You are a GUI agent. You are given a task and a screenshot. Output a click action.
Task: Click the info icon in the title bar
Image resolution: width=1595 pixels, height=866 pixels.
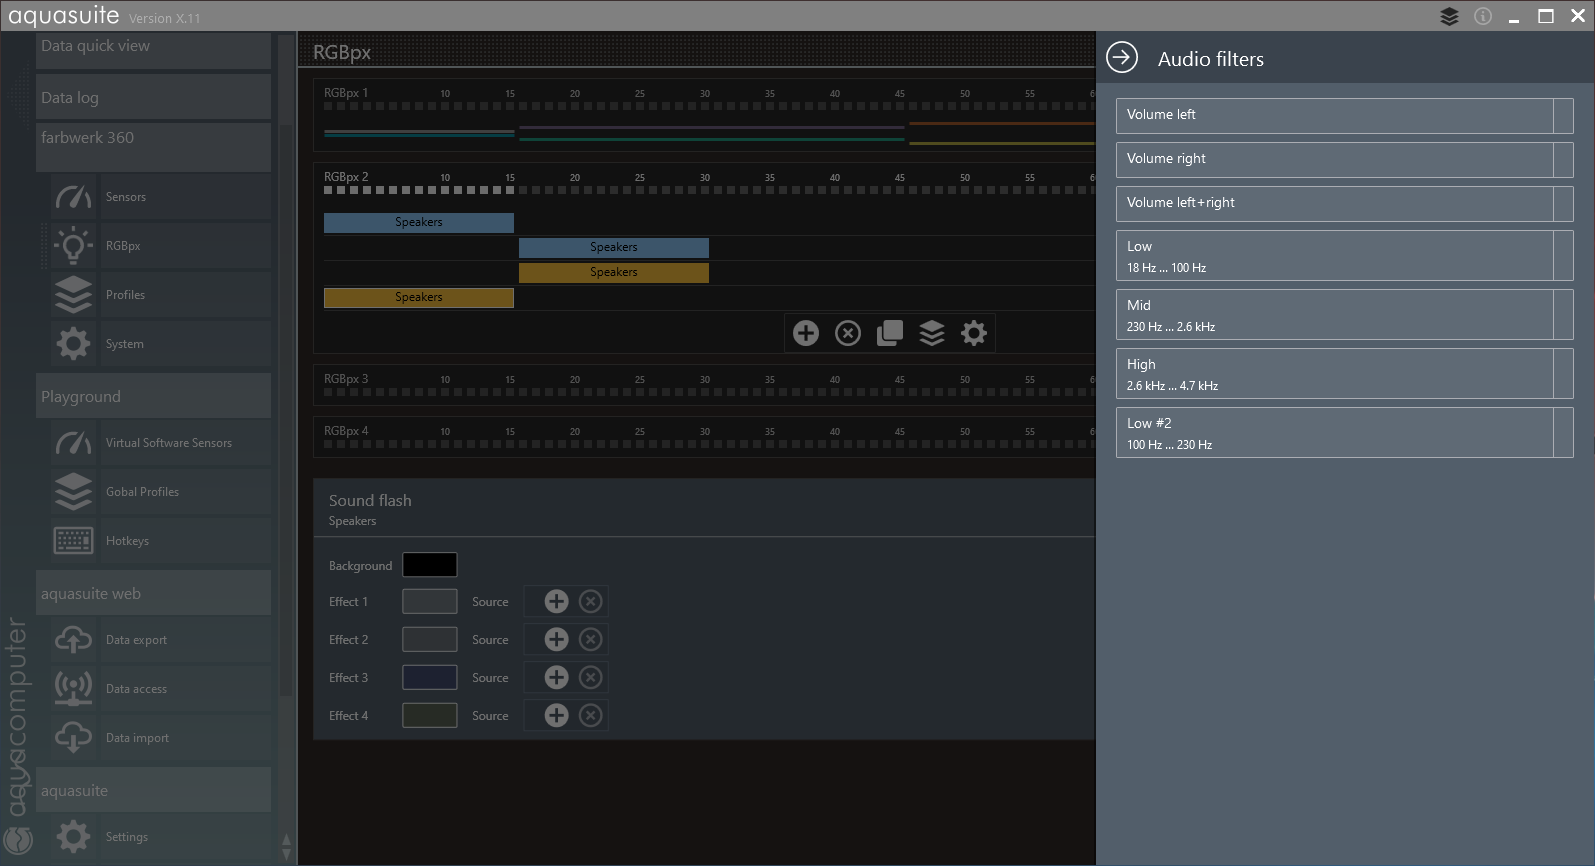pos(1483,16)
